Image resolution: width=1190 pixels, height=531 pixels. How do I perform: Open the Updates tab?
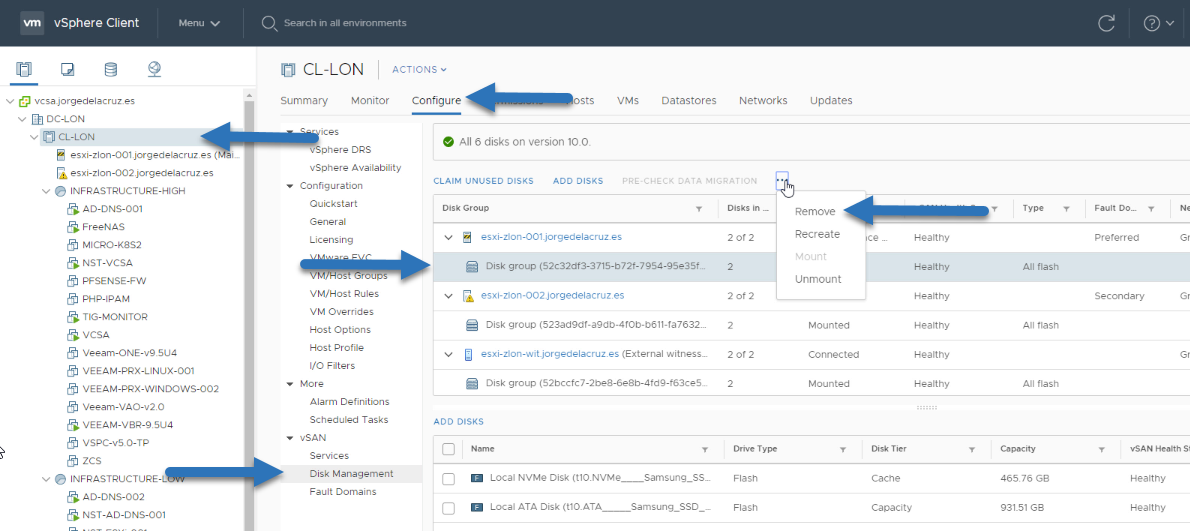tap(831, 100)
